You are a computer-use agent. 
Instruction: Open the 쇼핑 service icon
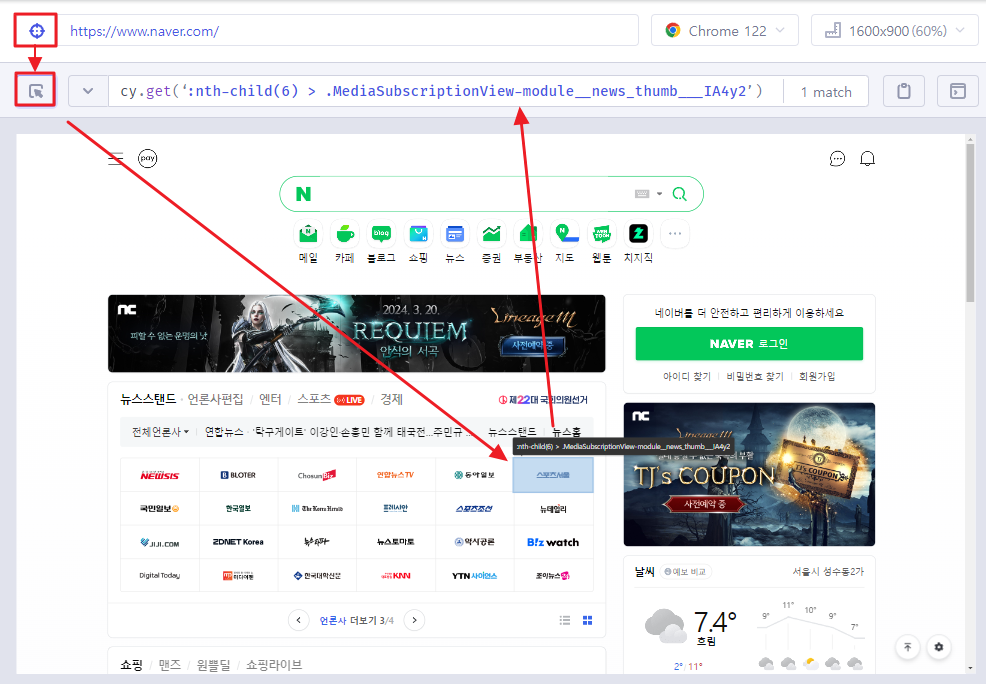pyautogui.click(x=418, y=234)
